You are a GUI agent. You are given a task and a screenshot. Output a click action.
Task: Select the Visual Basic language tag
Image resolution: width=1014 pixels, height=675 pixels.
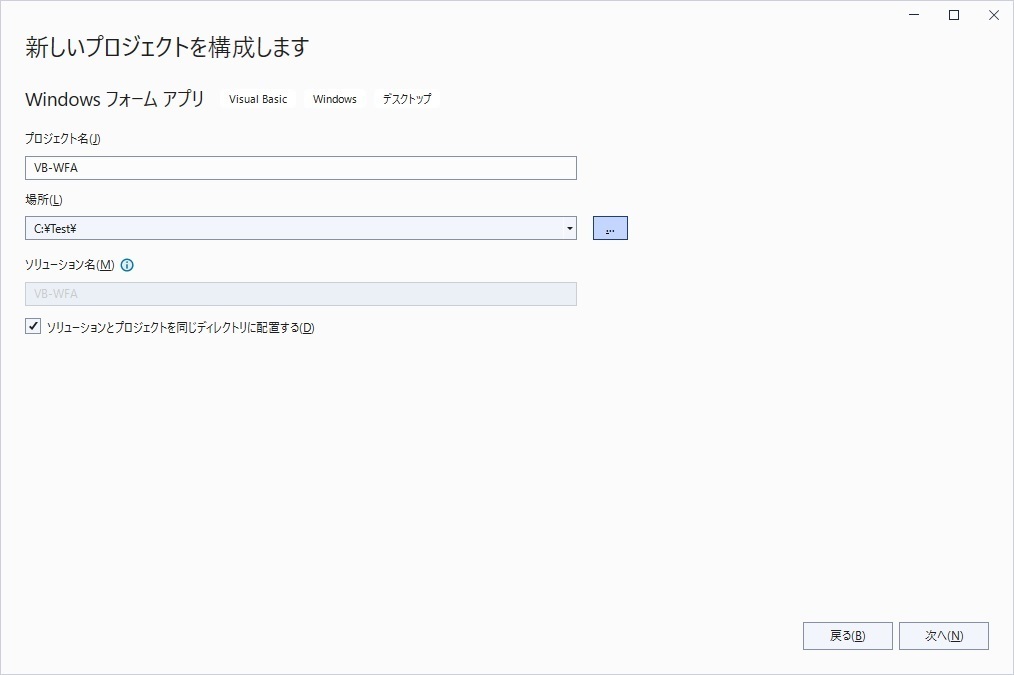click(257, 98)
